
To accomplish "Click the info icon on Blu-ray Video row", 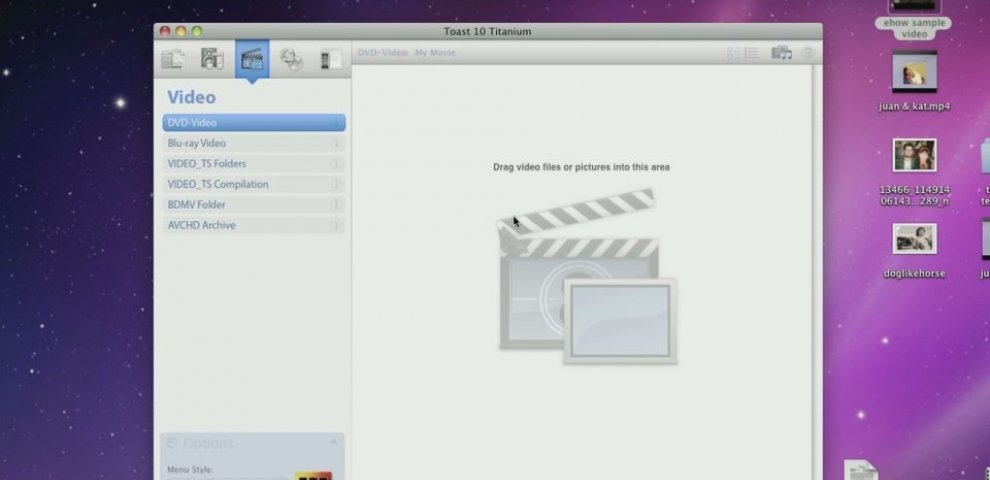I will (x=336, y=143).
